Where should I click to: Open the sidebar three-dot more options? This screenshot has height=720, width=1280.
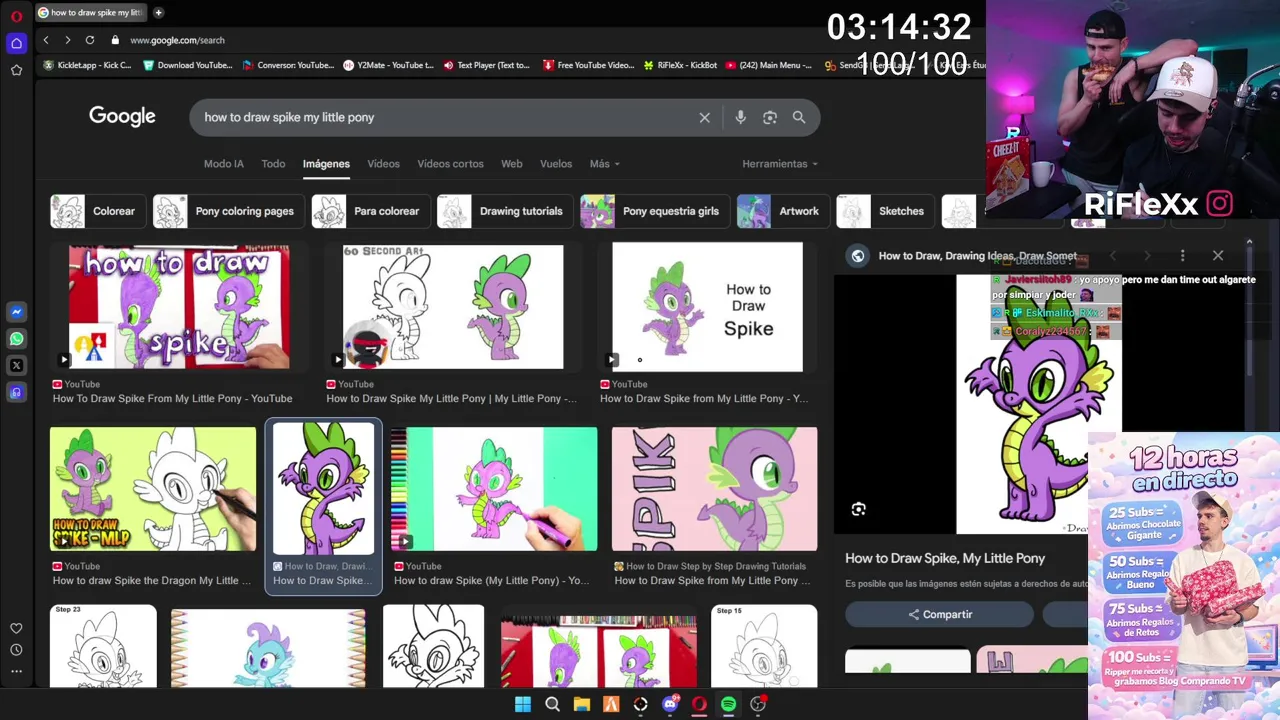[x=16, y=671]
